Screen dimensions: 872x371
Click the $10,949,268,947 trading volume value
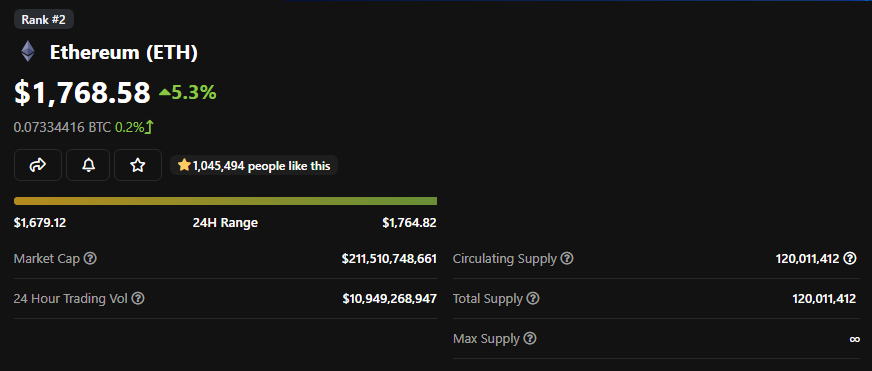click(390, 299)
